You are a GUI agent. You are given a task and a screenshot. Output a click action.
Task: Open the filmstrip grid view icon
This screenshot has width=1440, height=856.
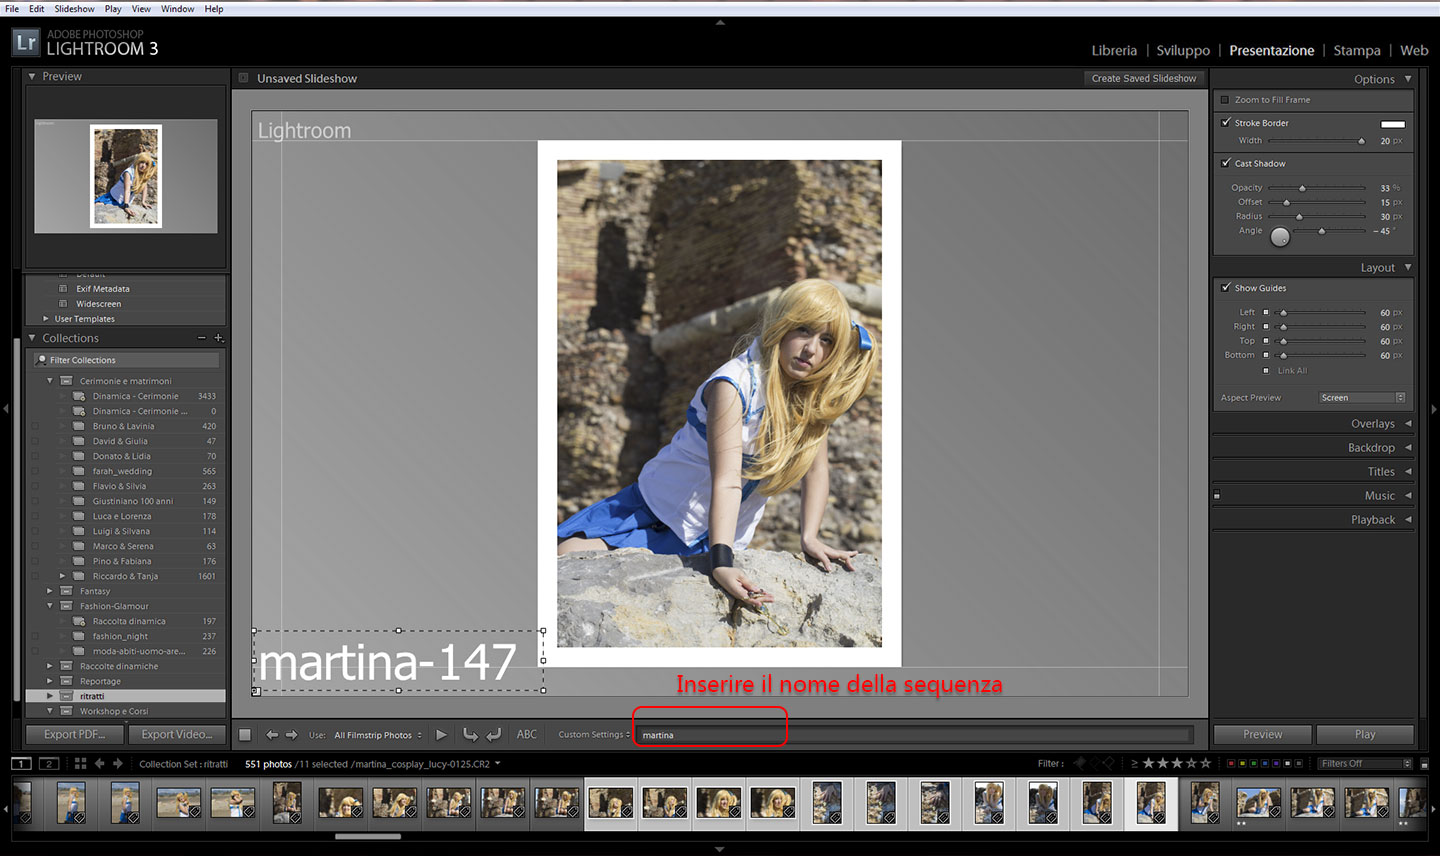pos(80,764)
